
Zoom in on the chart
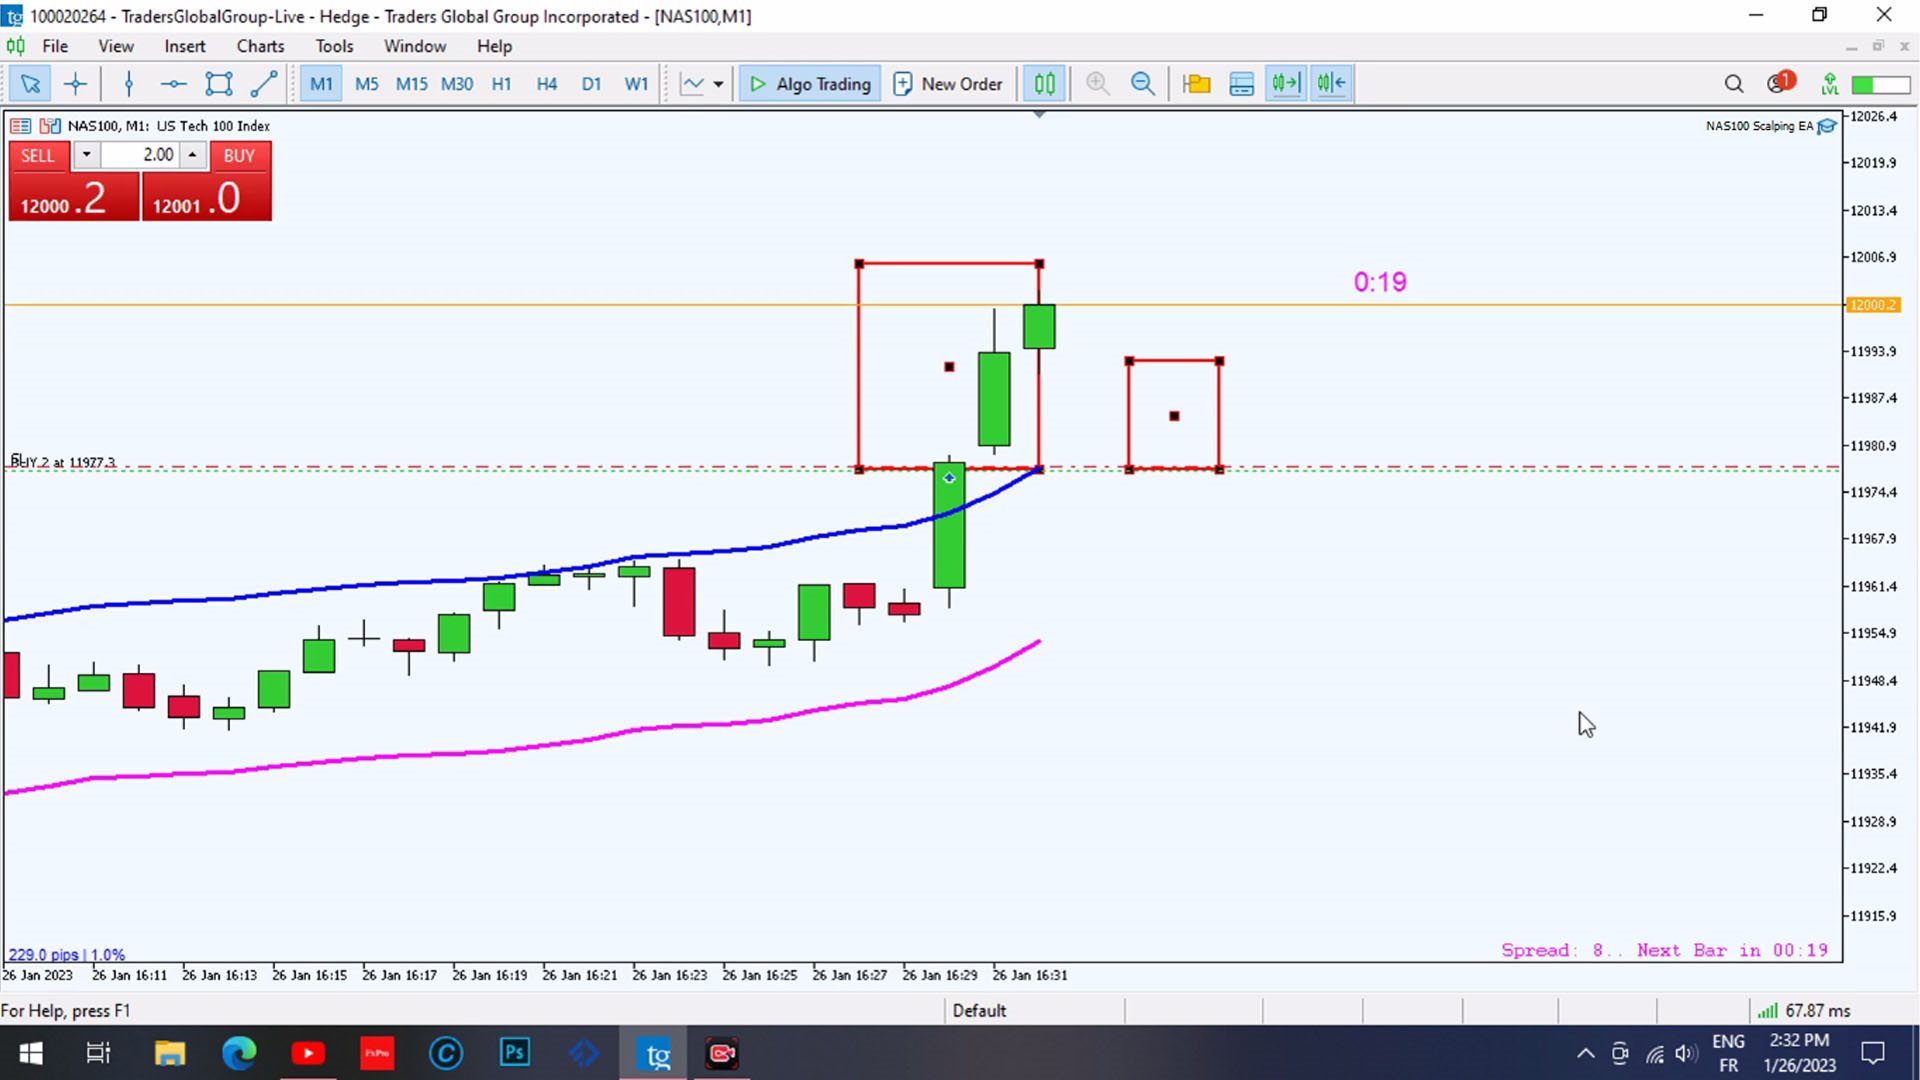click(1097, 84)
